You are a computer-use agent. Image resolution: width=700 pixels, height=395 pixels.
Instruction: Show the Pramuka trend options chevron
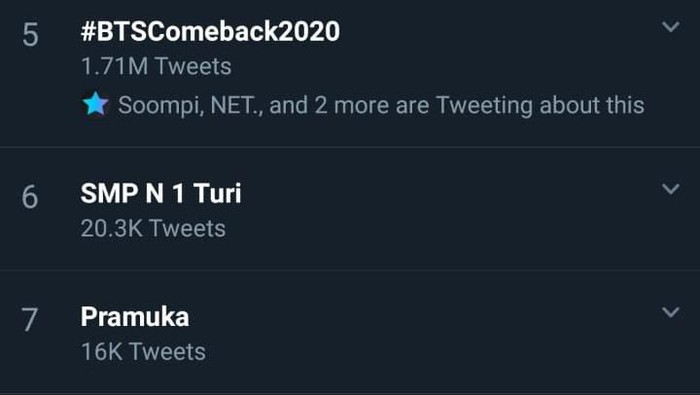tap(671, 312)
